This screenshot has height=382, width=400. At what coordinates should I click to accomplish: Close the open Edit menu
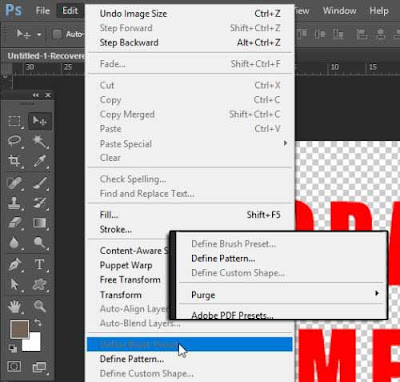70,11
